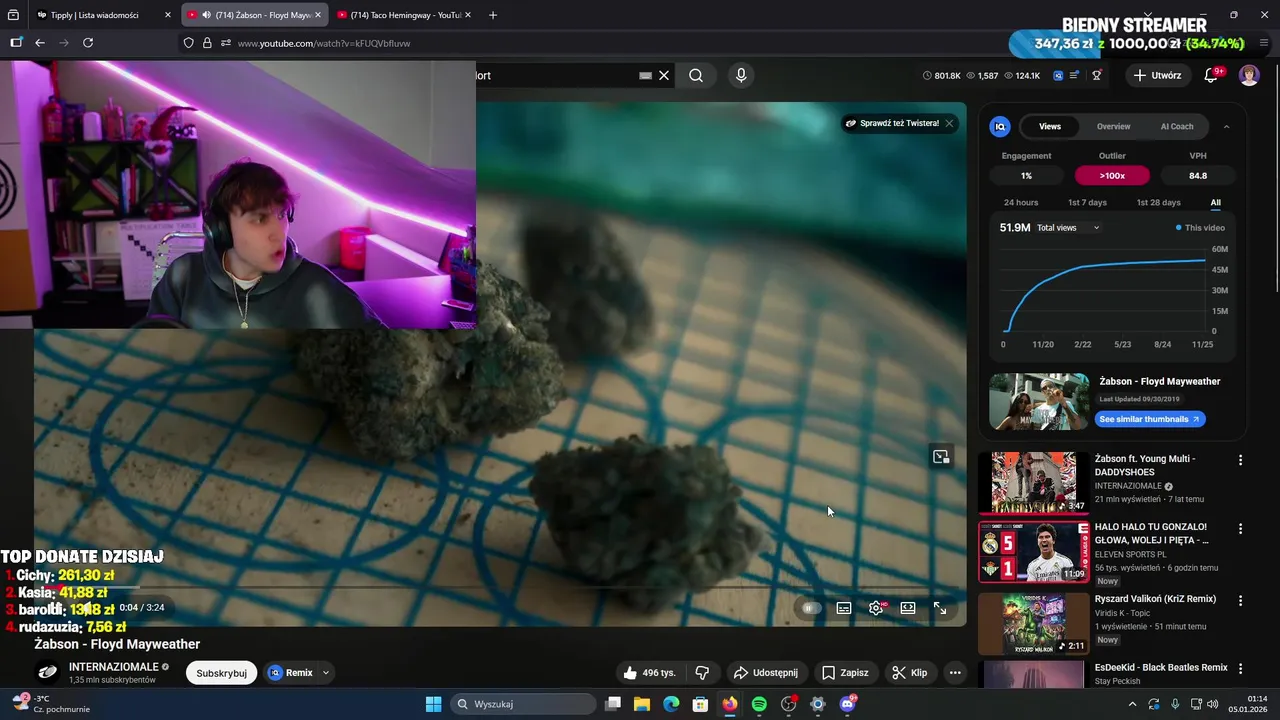
Task: Seek on the video progress bar
Action: click(500, 587)
